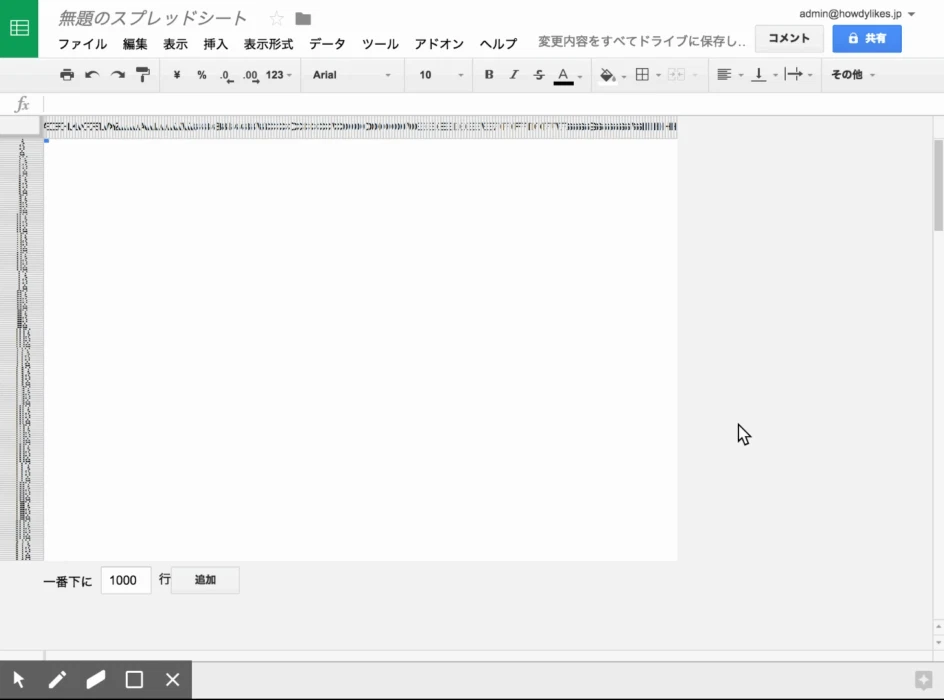Open the fill color bucket

[607, 75]
